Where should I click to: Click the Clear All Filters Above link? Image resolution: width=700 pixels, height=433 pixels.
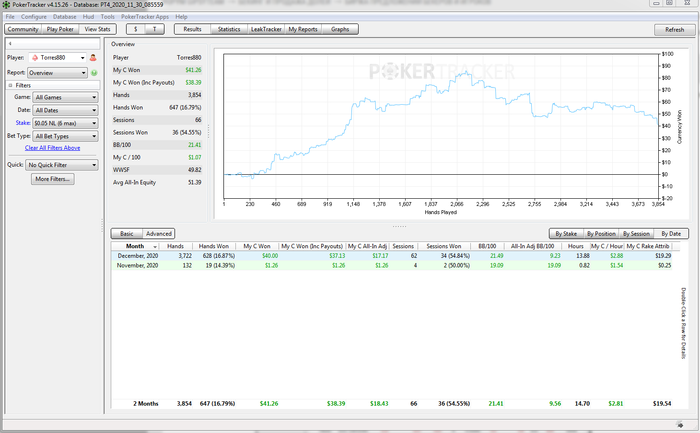(x=53, y=148)
